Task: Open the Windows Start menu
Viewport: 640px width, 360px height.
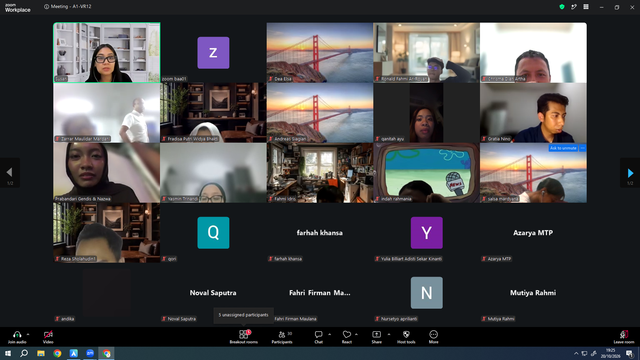Action: (8, 353)
